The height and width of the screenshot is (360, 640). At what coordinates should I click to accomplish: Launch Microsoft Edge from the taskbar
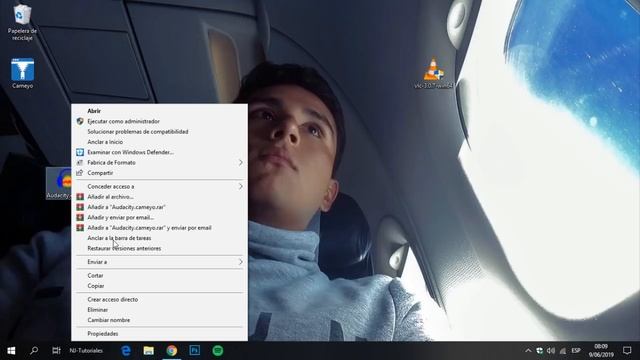click(x=126, y=351)
